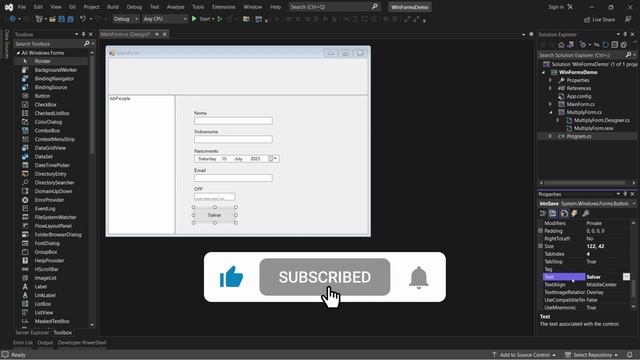
Task: Click Property Pages wrench icon
Action: 585,213
